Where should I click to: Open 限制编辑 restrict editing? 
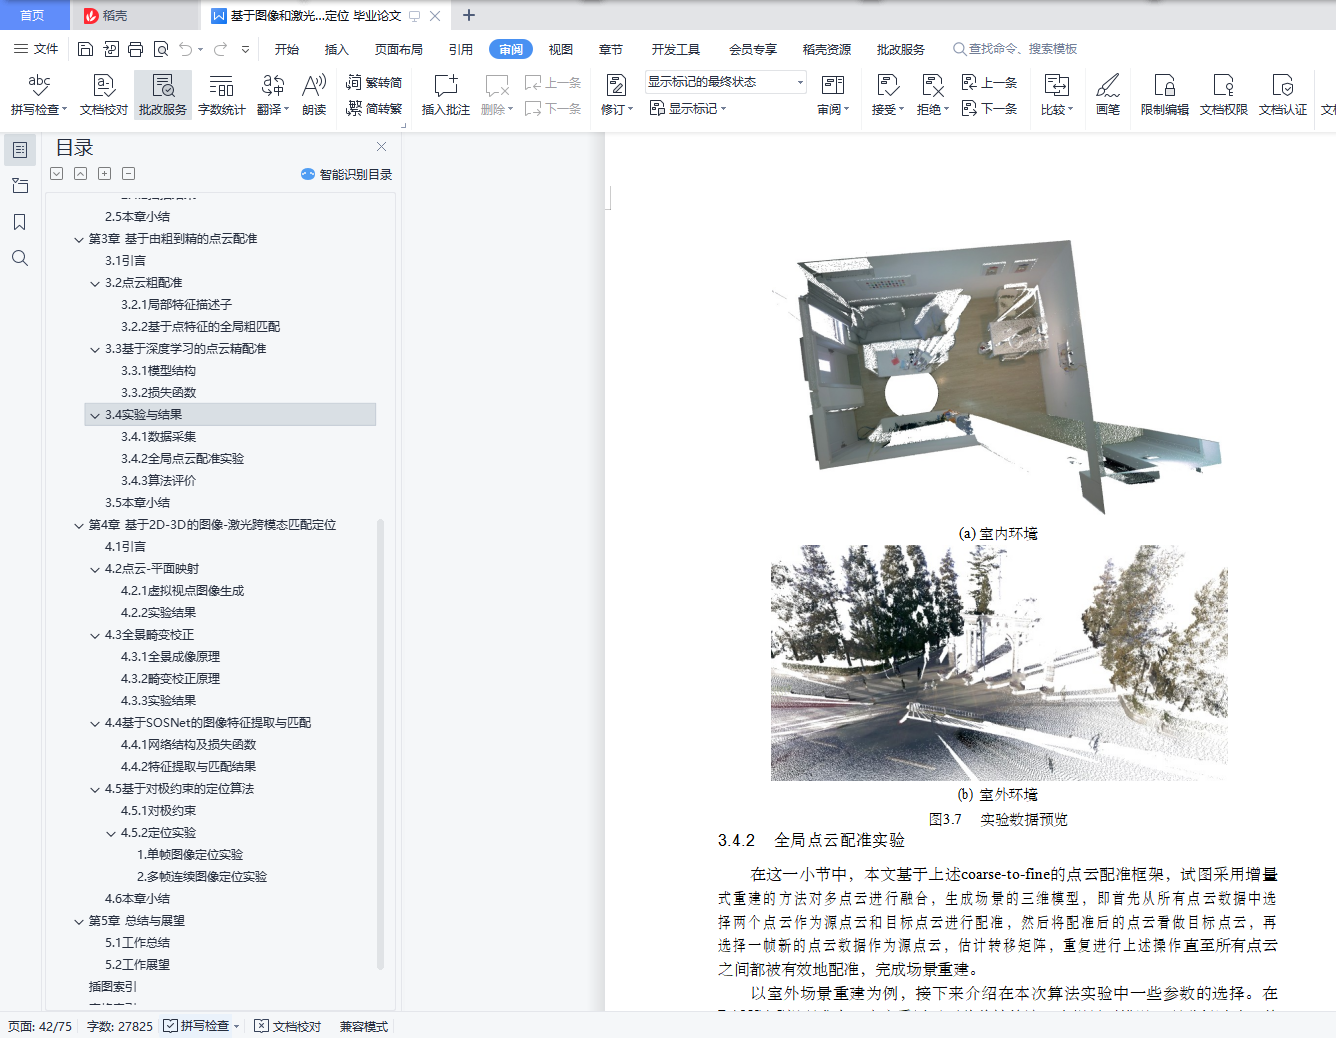pos(1165,95)
